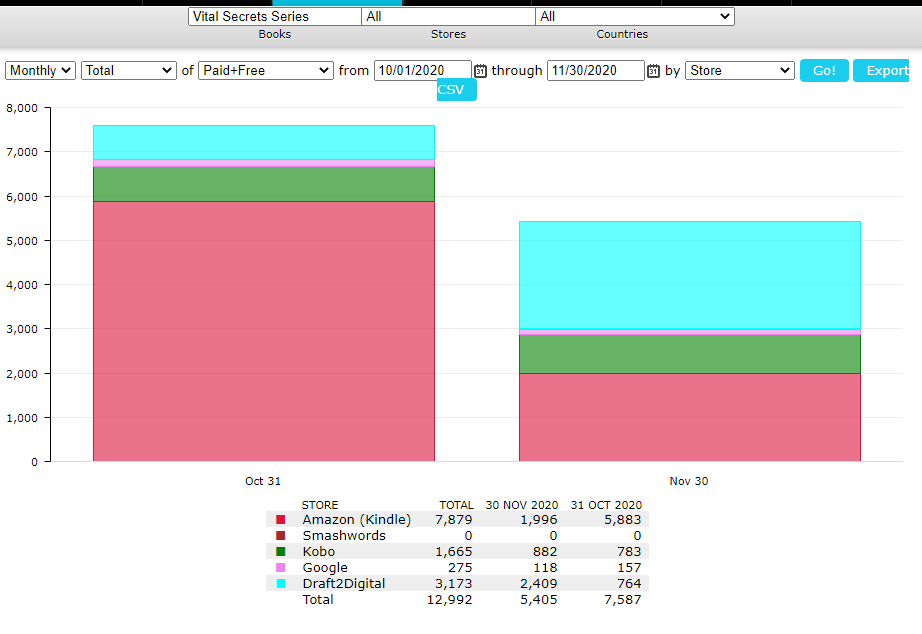Click the Stores field showing All
This screenshot has width=922, height=634.
pyautogui.click(x=448, y=17)
